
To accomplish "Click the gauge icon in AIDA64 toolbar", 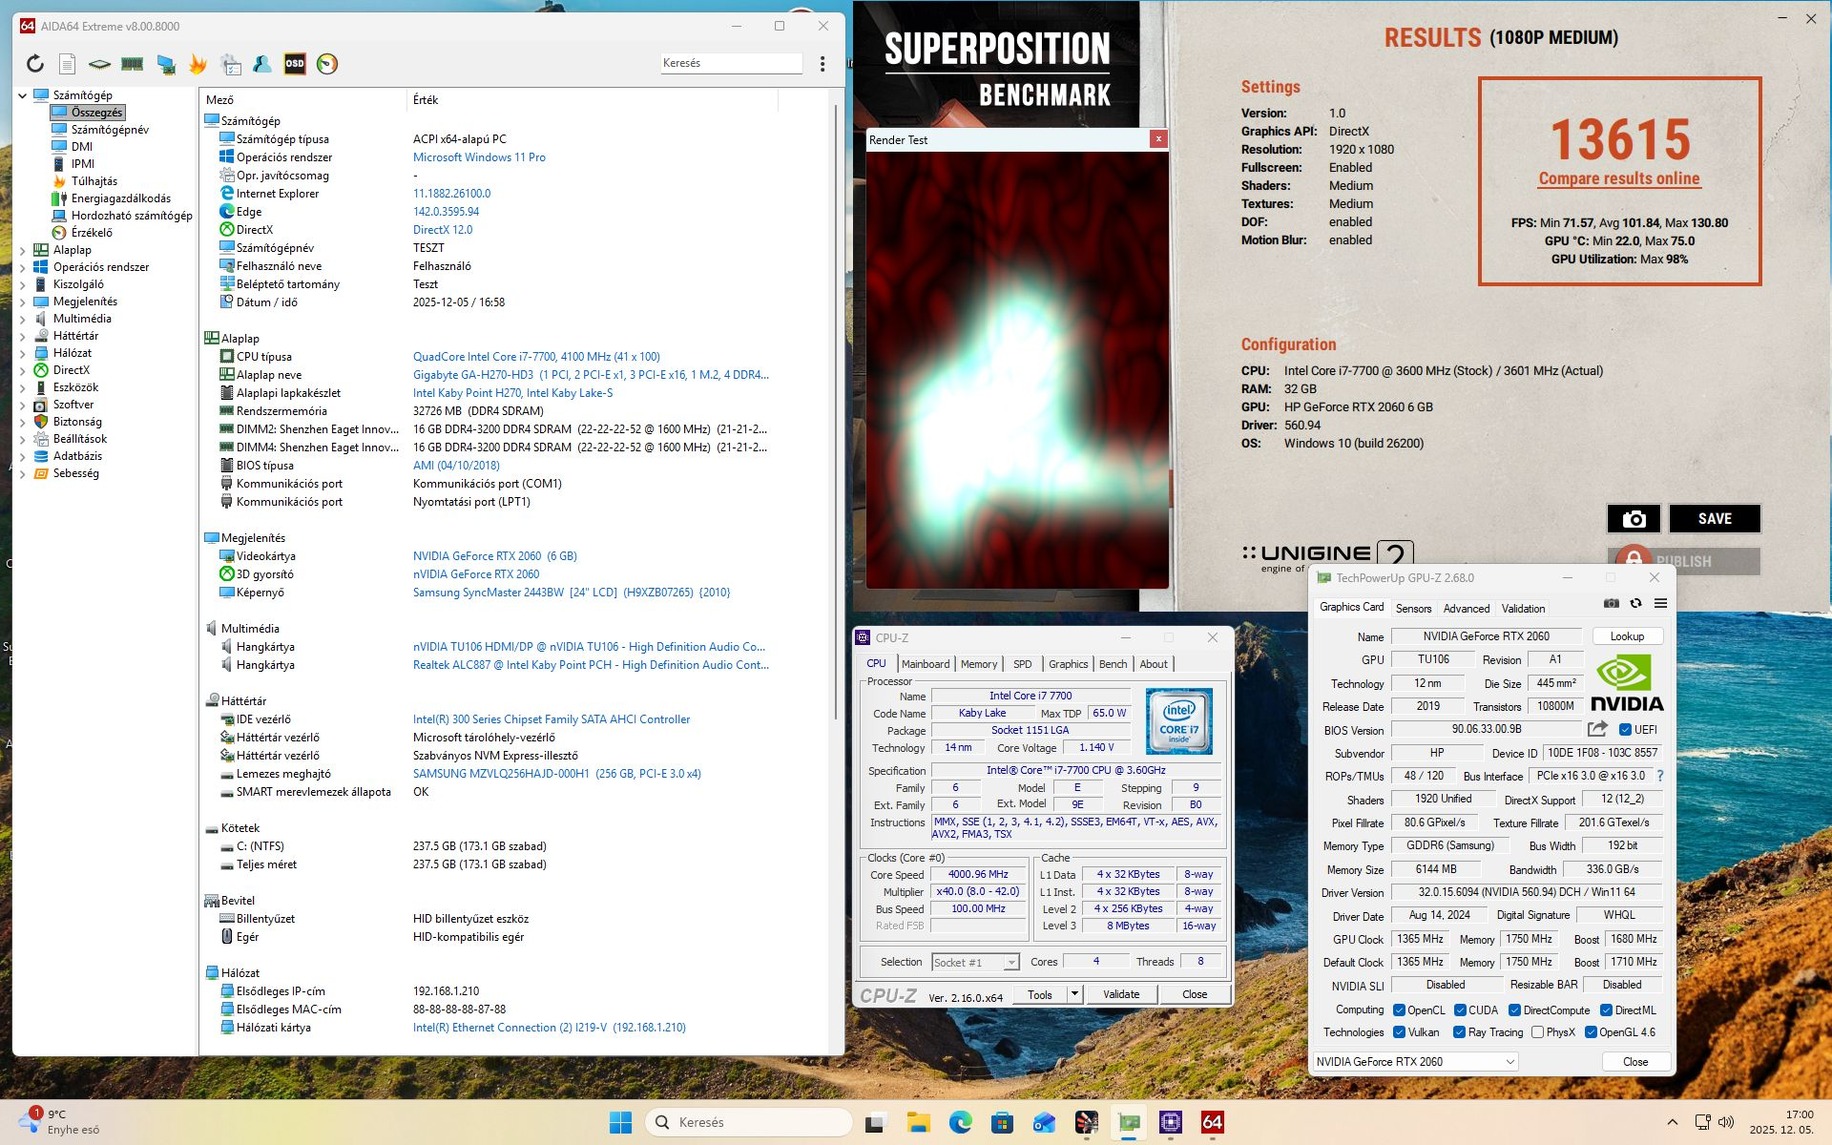I will (x=327, y=64).
